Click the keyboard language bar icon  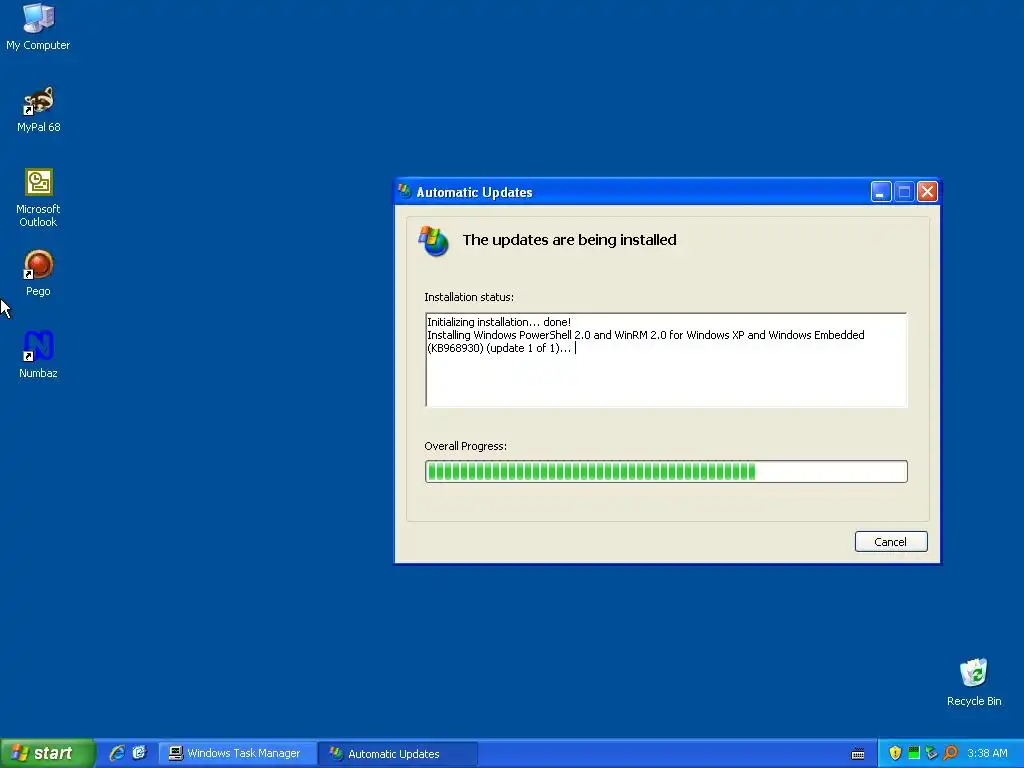pyautogui.click(x=858, y=754)
